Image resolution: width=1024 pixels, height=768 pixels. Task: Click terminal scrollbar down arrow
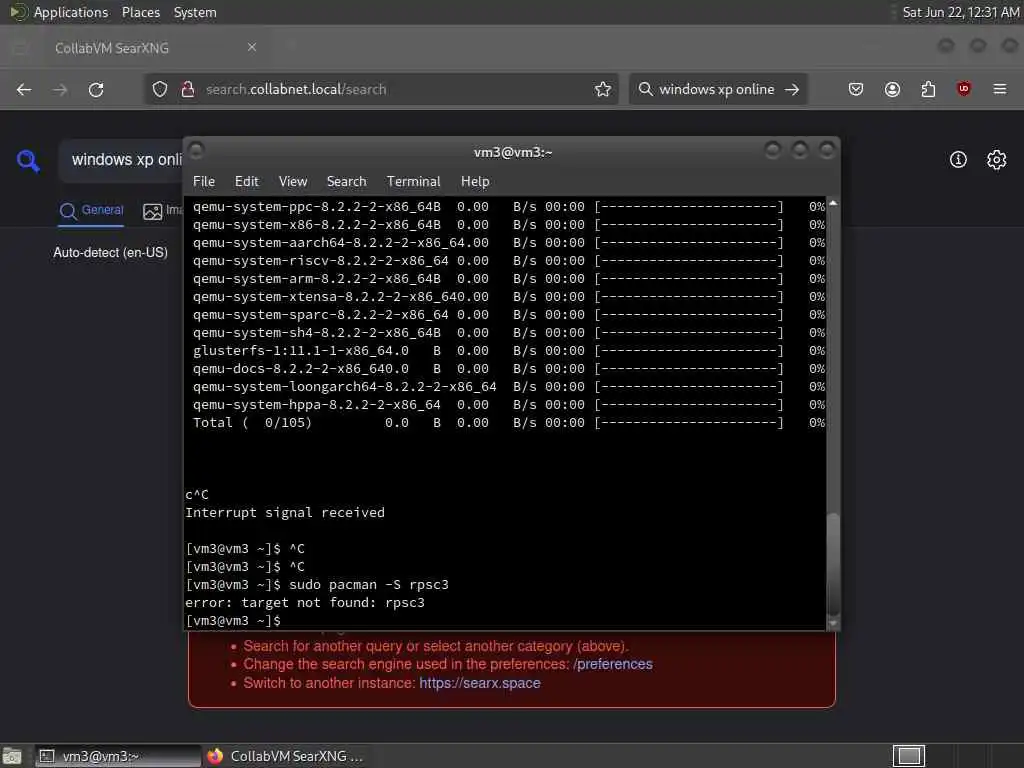(x=833, y=624)
